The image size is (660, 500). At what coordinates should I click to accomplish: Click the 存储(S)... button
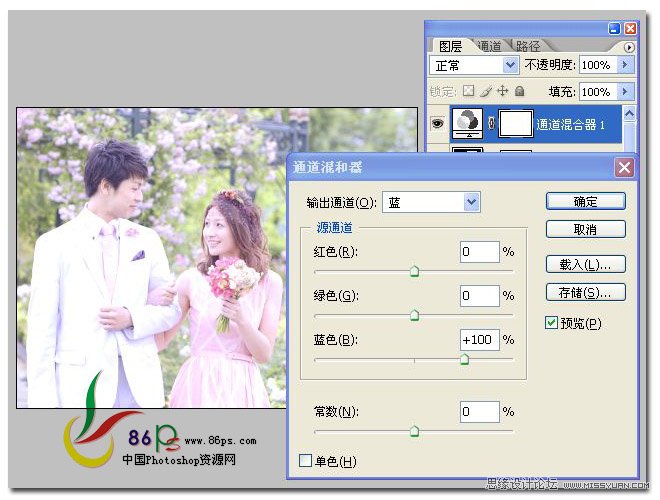coord(585,292)
